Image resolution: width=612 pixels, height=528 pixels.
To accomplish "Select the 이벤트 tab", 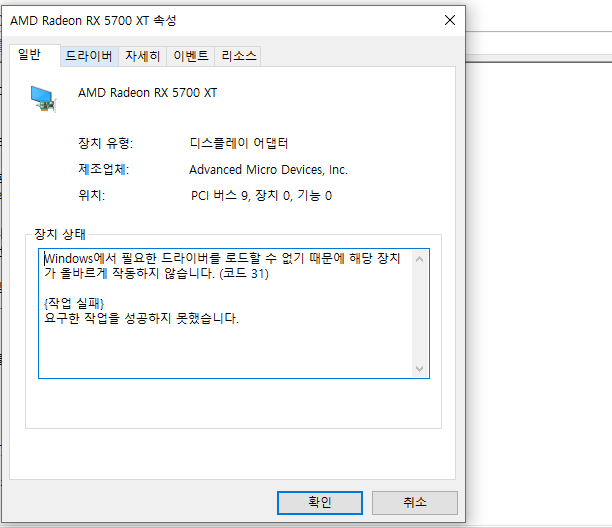I will coord(190,56).
